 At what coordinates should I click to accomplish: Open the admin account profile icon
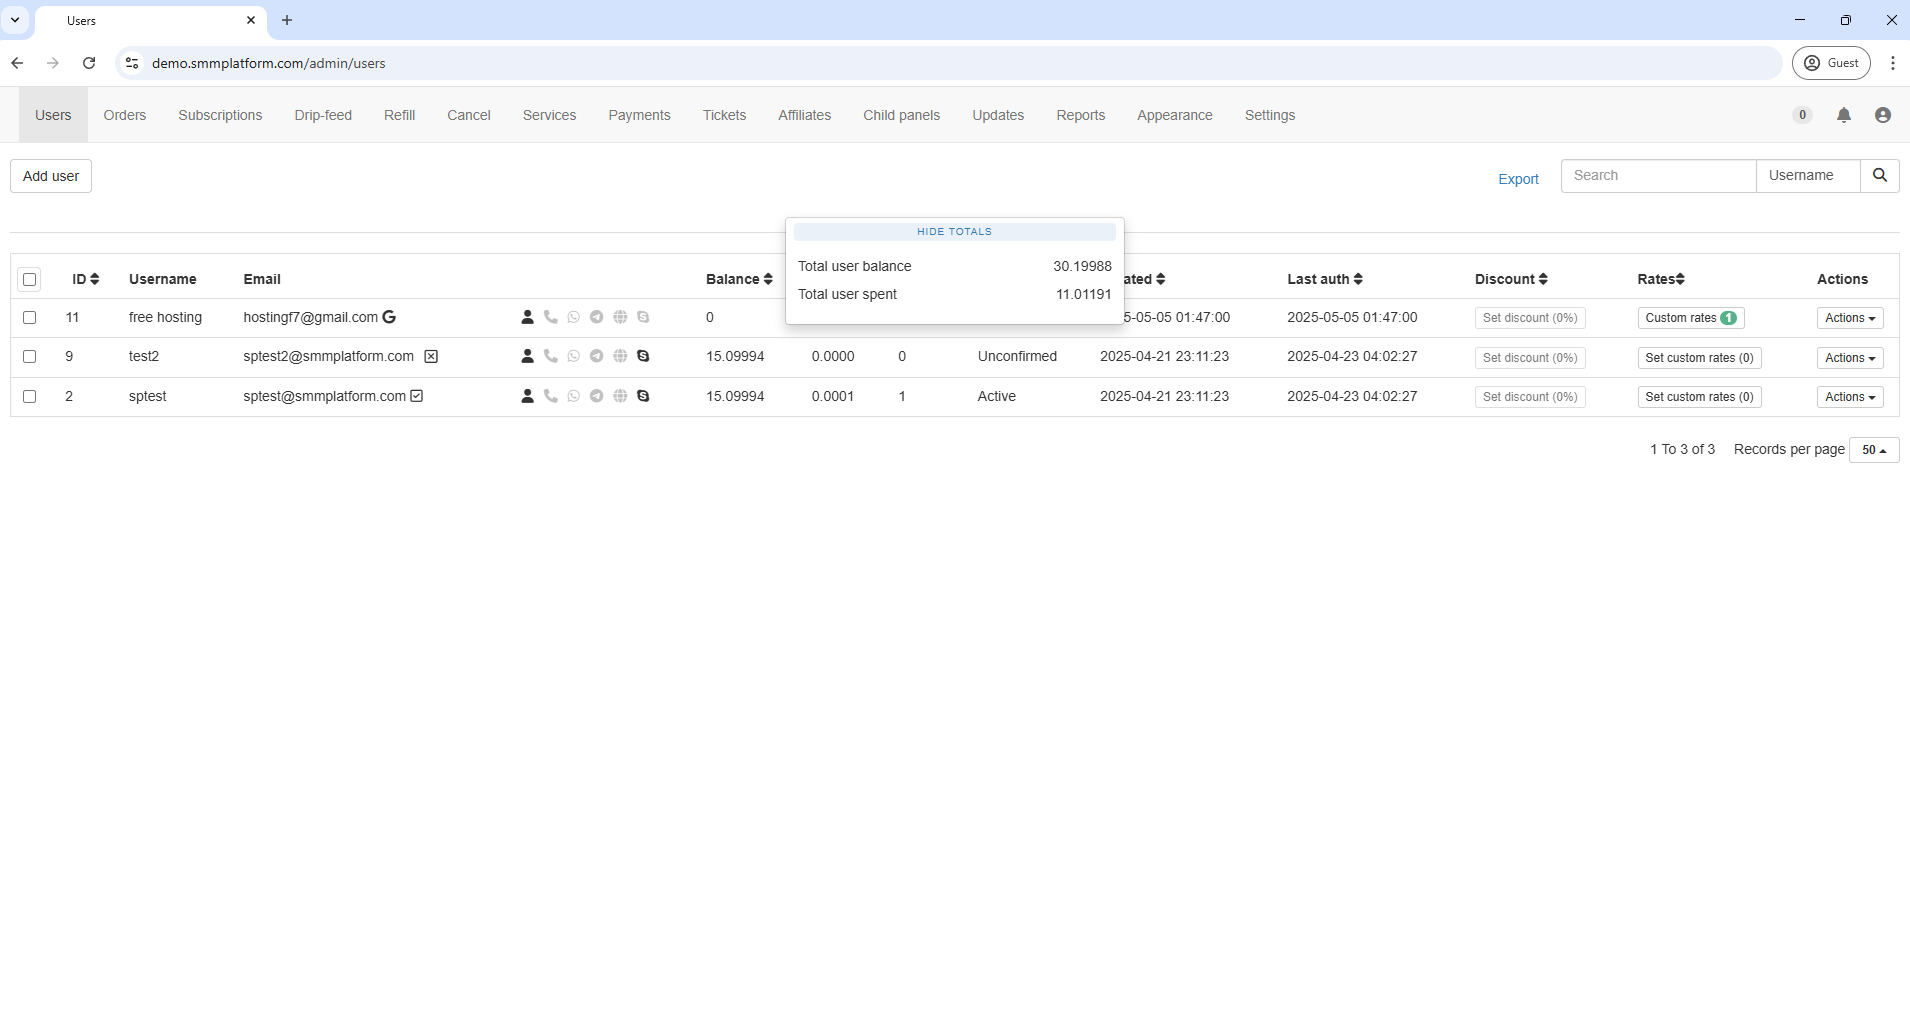[1882, 115]
